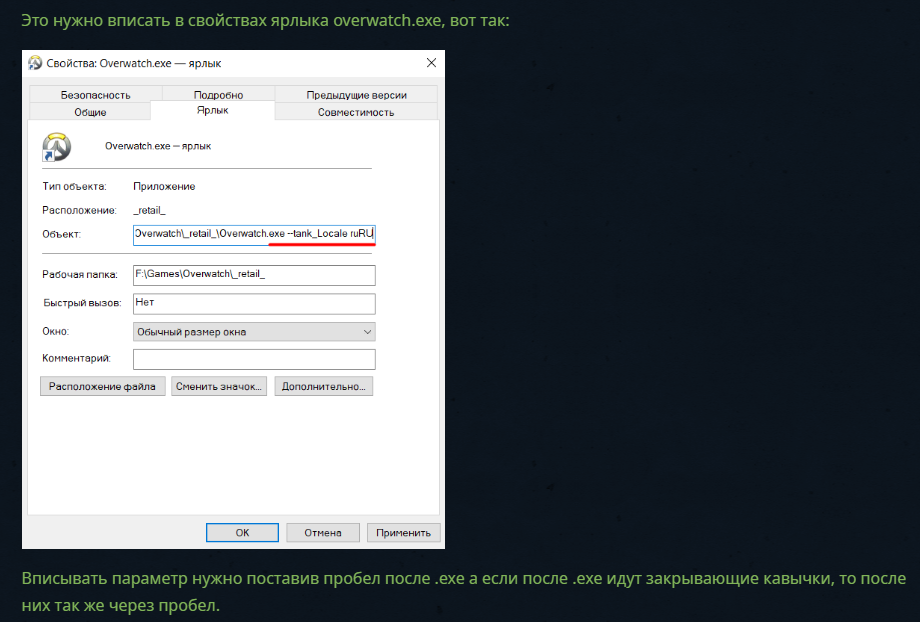This screenshot has width=920, height=622.
Task: Focus the Быстрый вызов field
Action: [254, 303]
